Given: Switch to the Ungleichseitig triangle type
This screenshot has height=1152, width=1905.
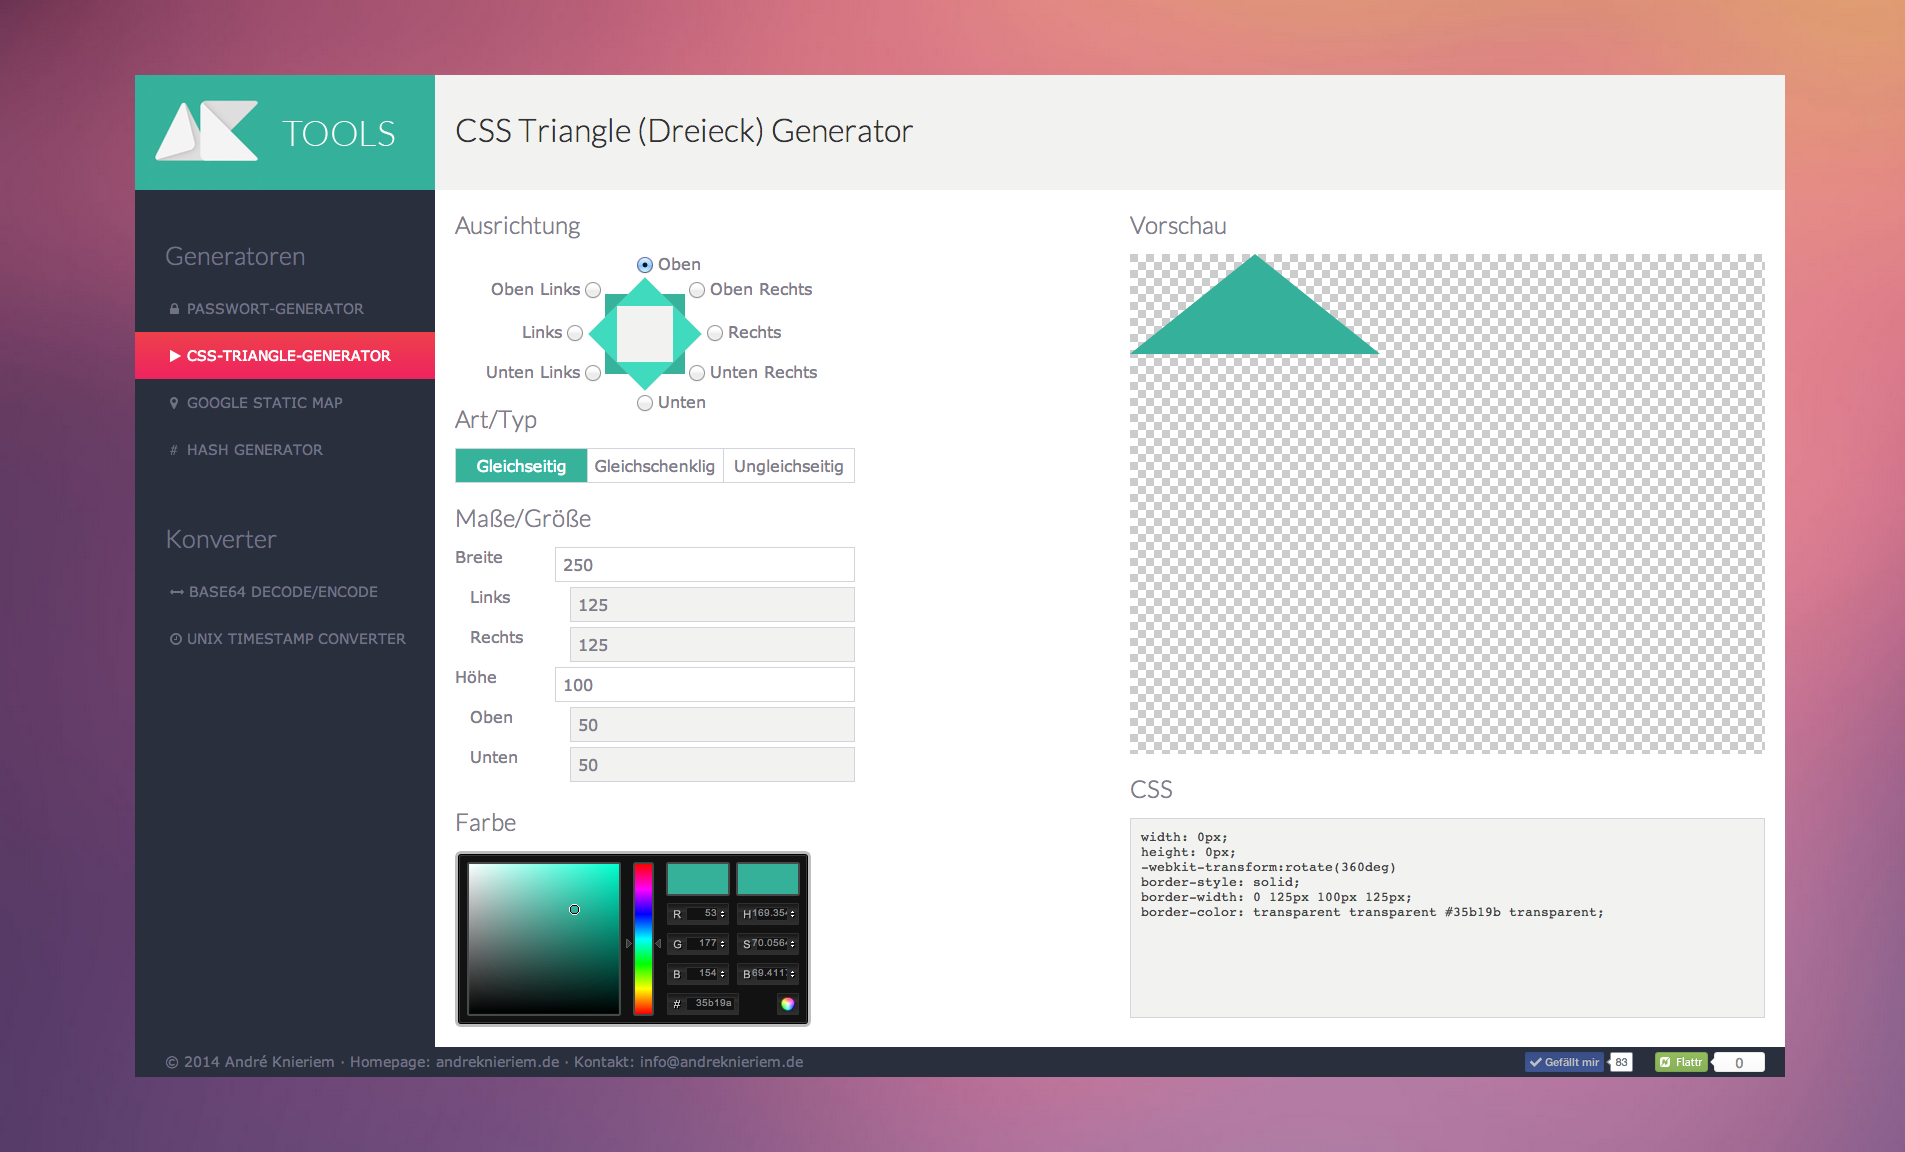Looking at the screenshot, I should tap(788, 466).
